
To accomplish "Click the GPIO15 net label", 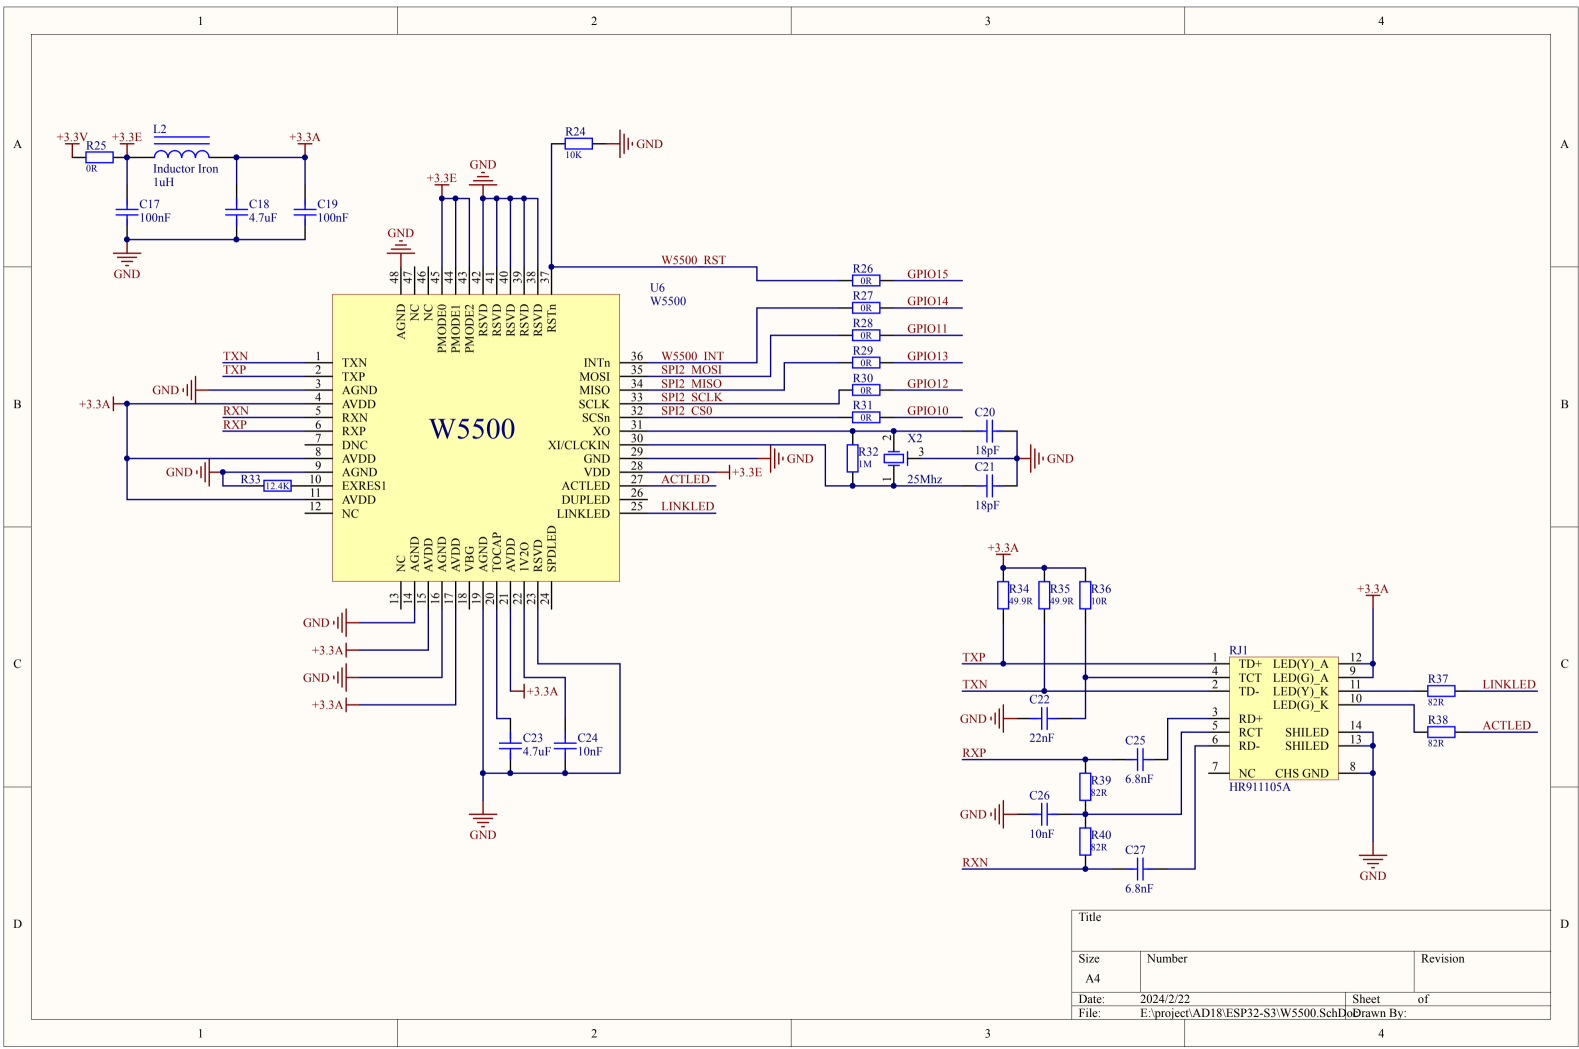I will [927, 274].
